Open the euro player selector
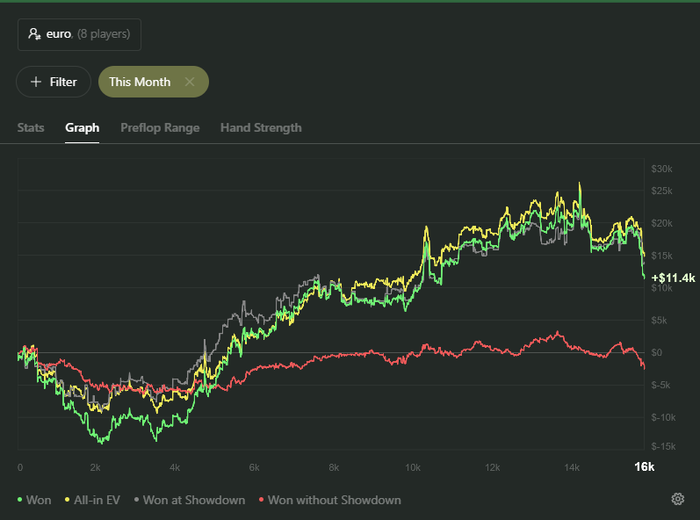This screenshot has height=520, width=700. pos(79,34)
